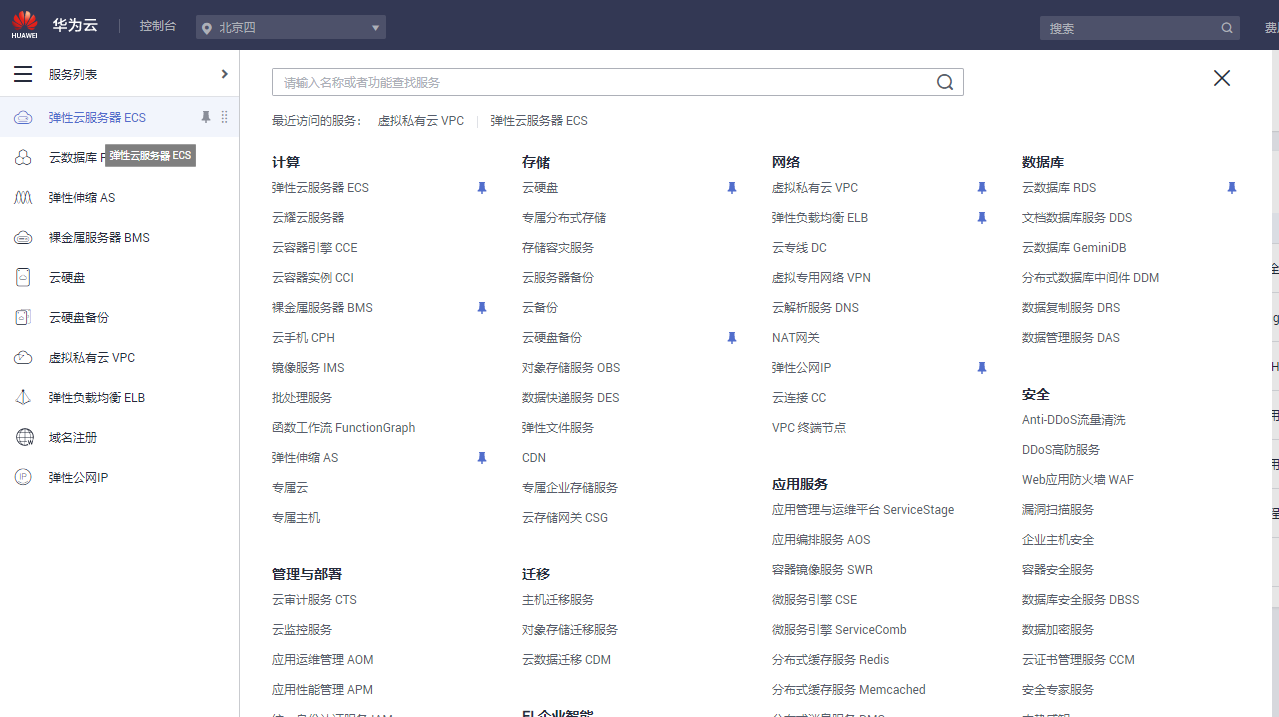Open the 北京四 region dropdown
1279x717 pixels.
291,27
